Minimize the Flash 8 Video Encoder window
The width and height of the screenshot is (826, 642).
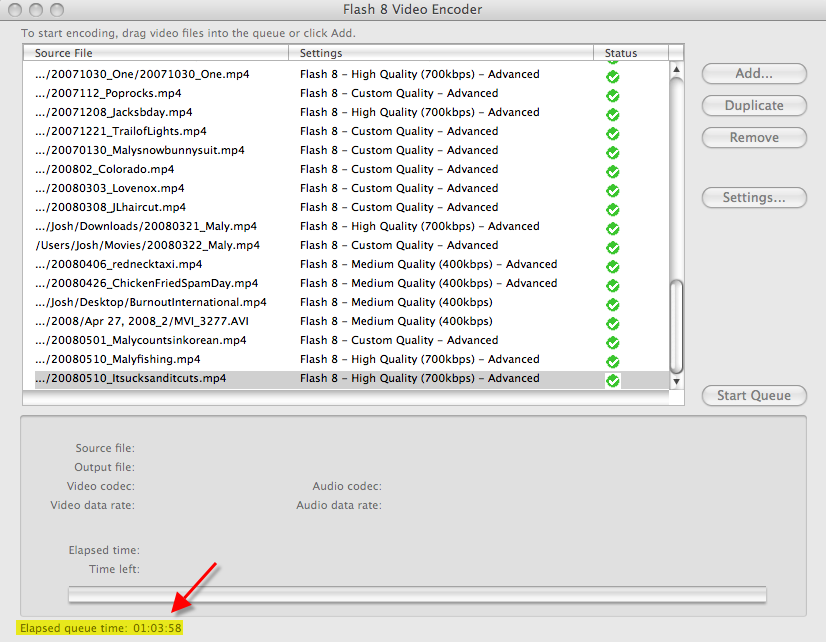(36, 9)
